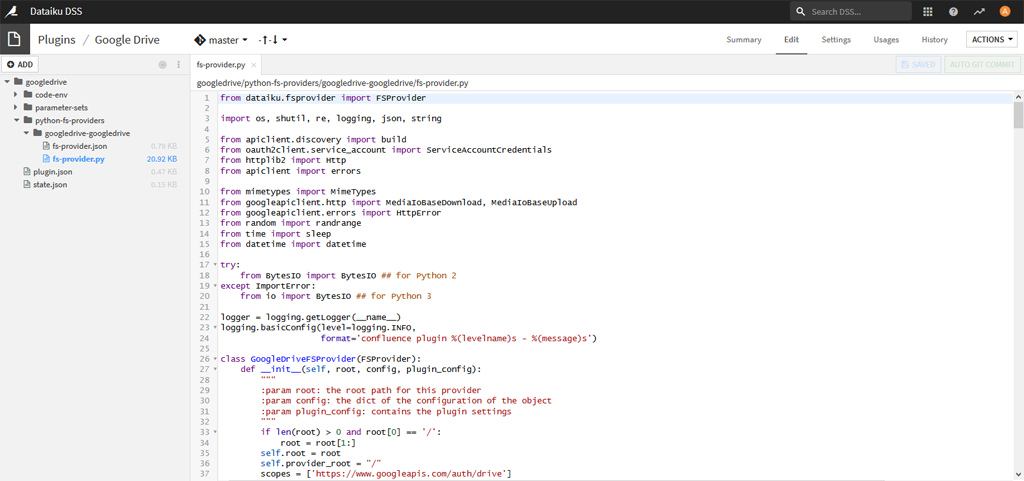Select fs-provider.py in the tree

pyautogui.click(x=79, y=159)
